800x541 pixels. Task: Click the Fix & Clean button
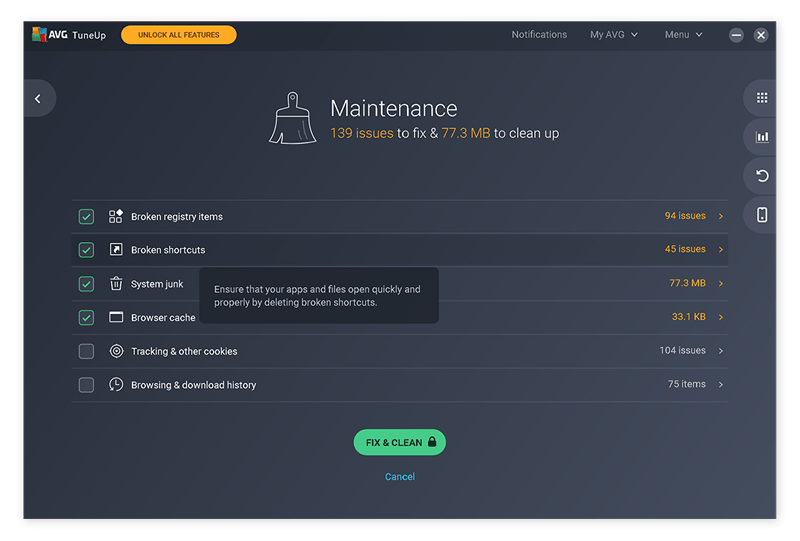click(399, 442)
